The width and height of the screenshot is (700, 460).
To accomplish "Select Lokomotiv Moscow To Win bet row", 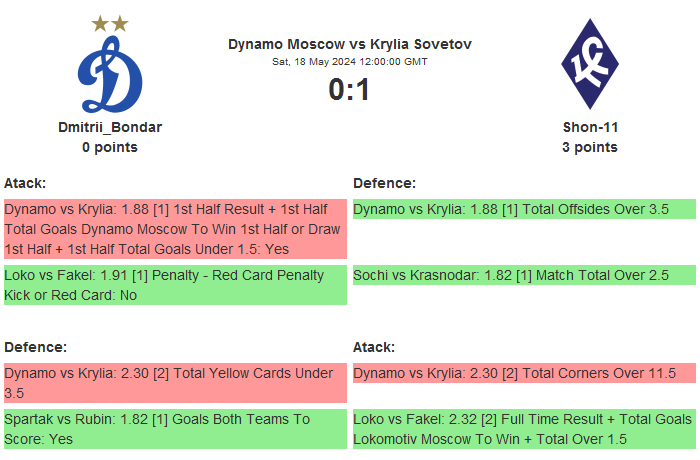I will point(524,429).
